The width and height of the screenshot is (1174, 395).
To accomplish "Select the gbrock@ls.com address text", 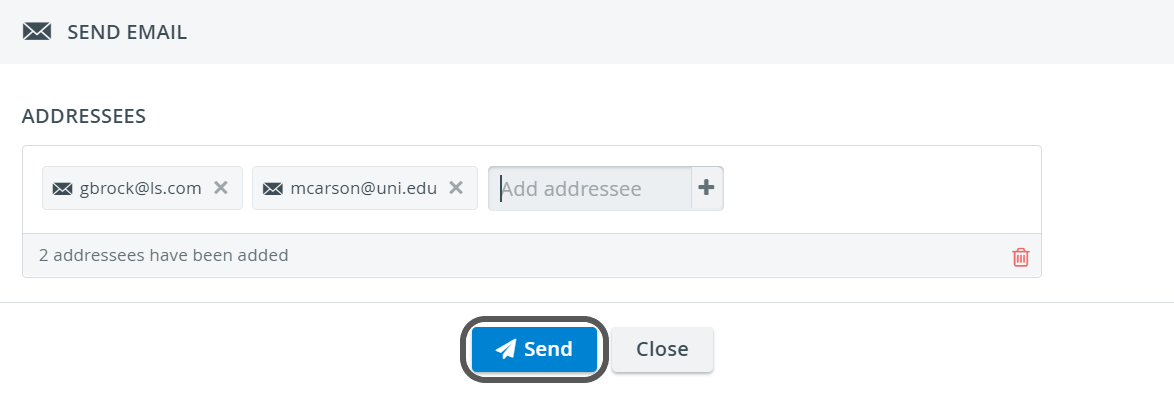I will [x=141, y=189].
